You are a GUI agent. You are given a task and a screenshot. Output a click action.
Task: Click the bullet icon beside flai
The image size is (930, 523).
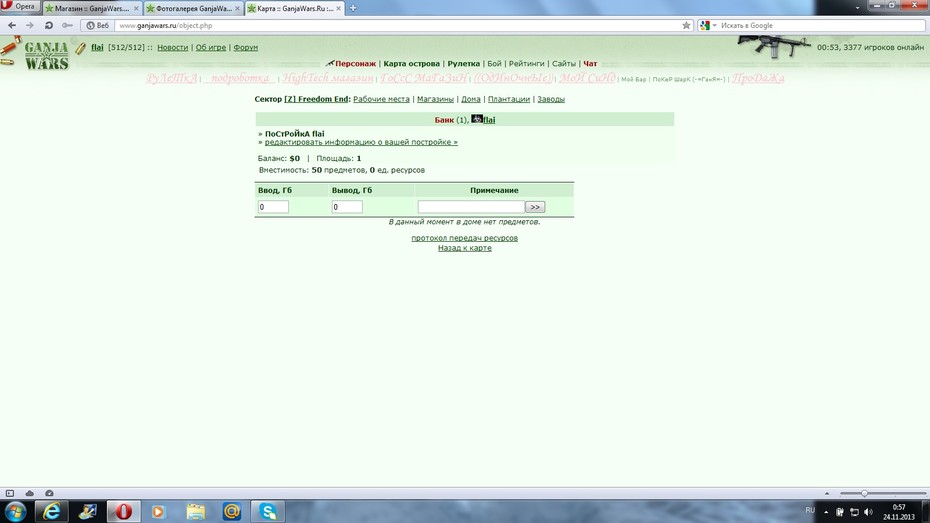[80, 48]
